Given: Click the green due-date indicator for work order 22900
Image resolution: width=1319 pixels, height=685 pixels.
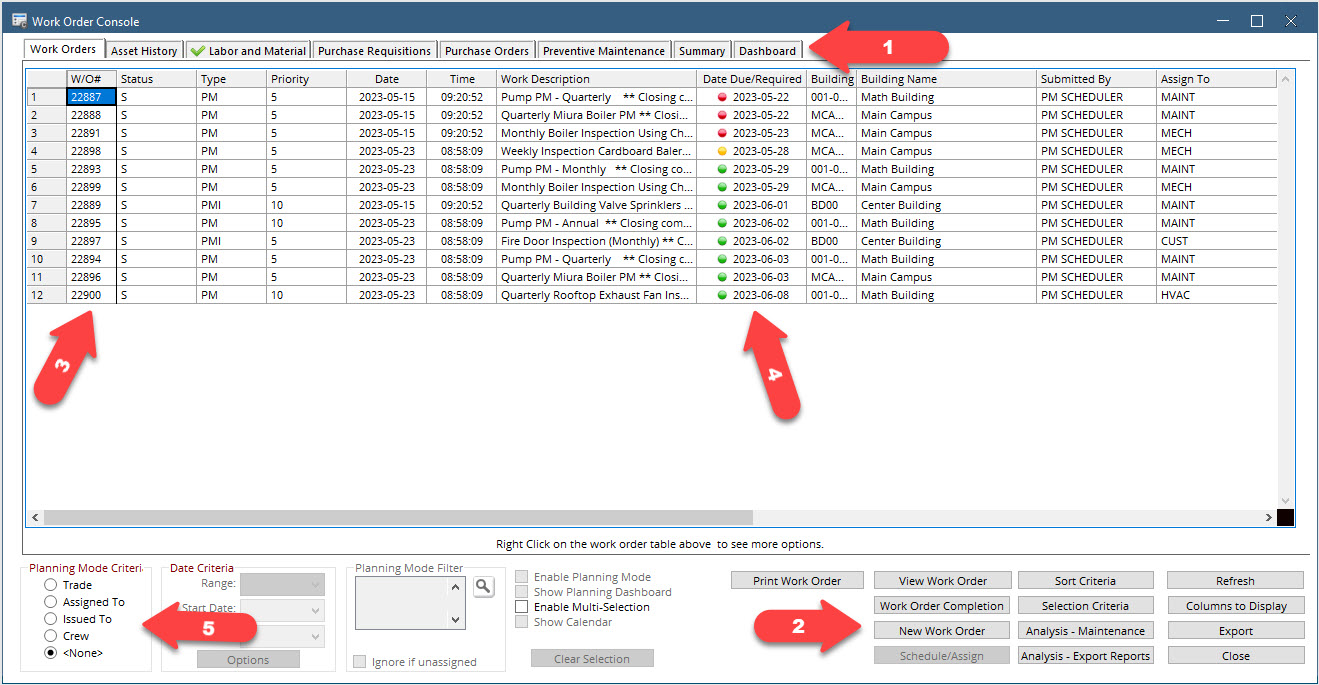Looking at the screenshot, I should click(722, 295).
